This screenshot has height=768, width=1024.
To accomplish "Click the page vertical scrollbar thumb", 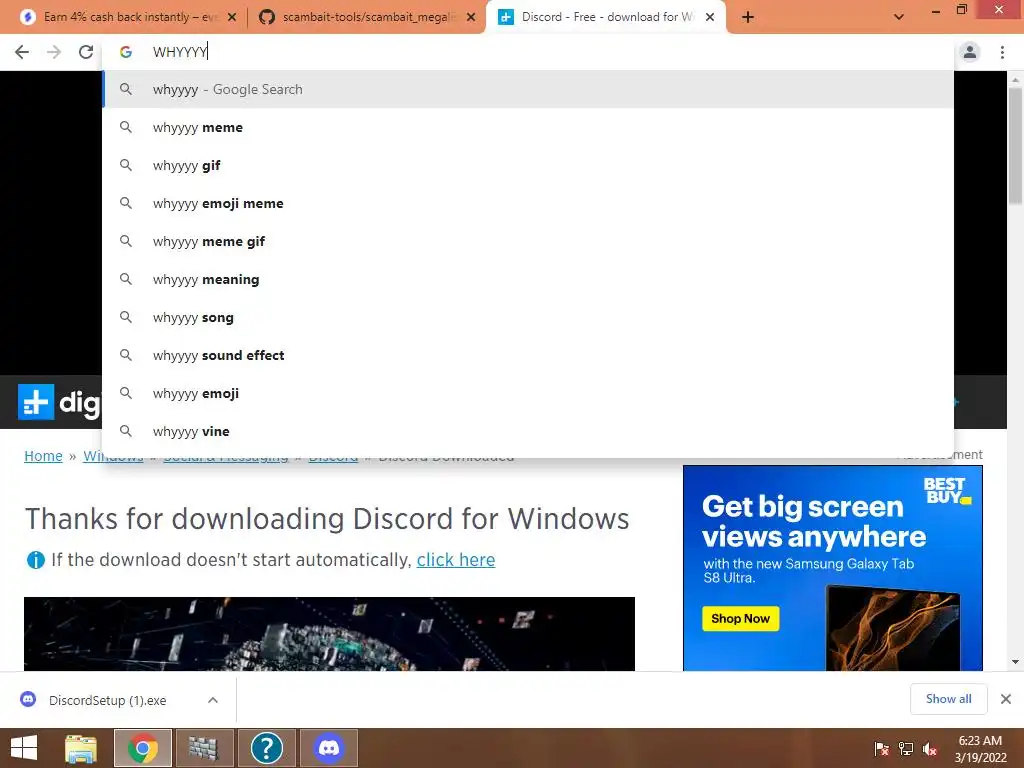I will tap(1015, 146).
